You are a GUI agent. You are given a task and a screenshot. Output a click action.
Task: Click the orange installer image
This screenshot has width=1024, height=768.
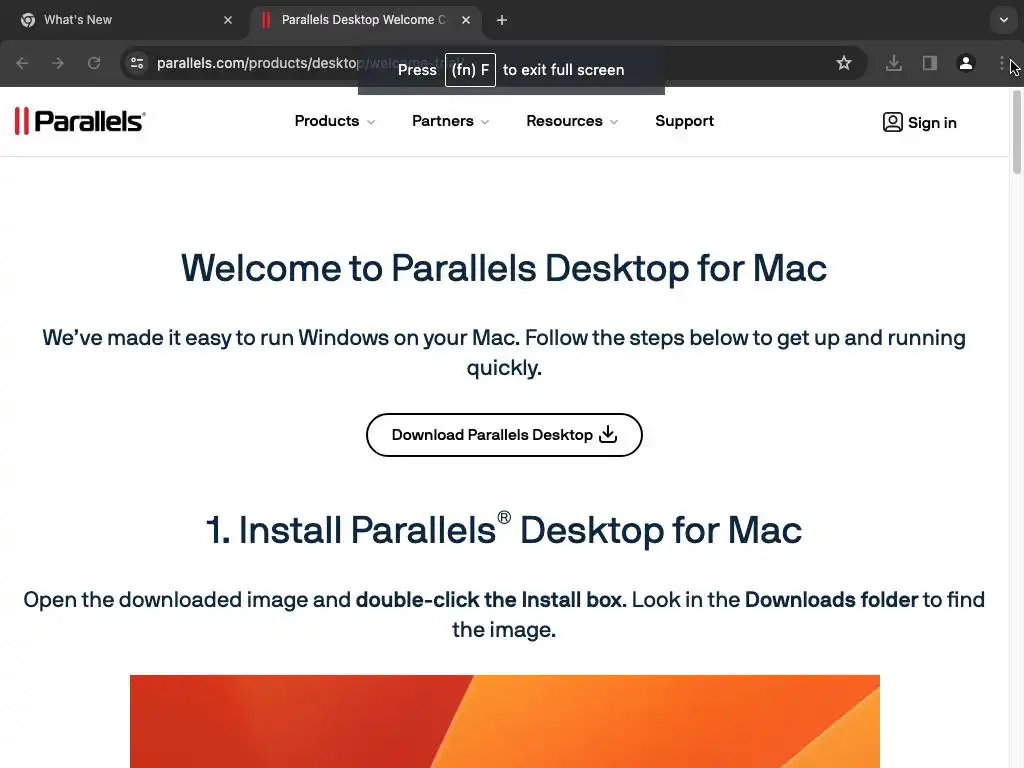(505, 722)
